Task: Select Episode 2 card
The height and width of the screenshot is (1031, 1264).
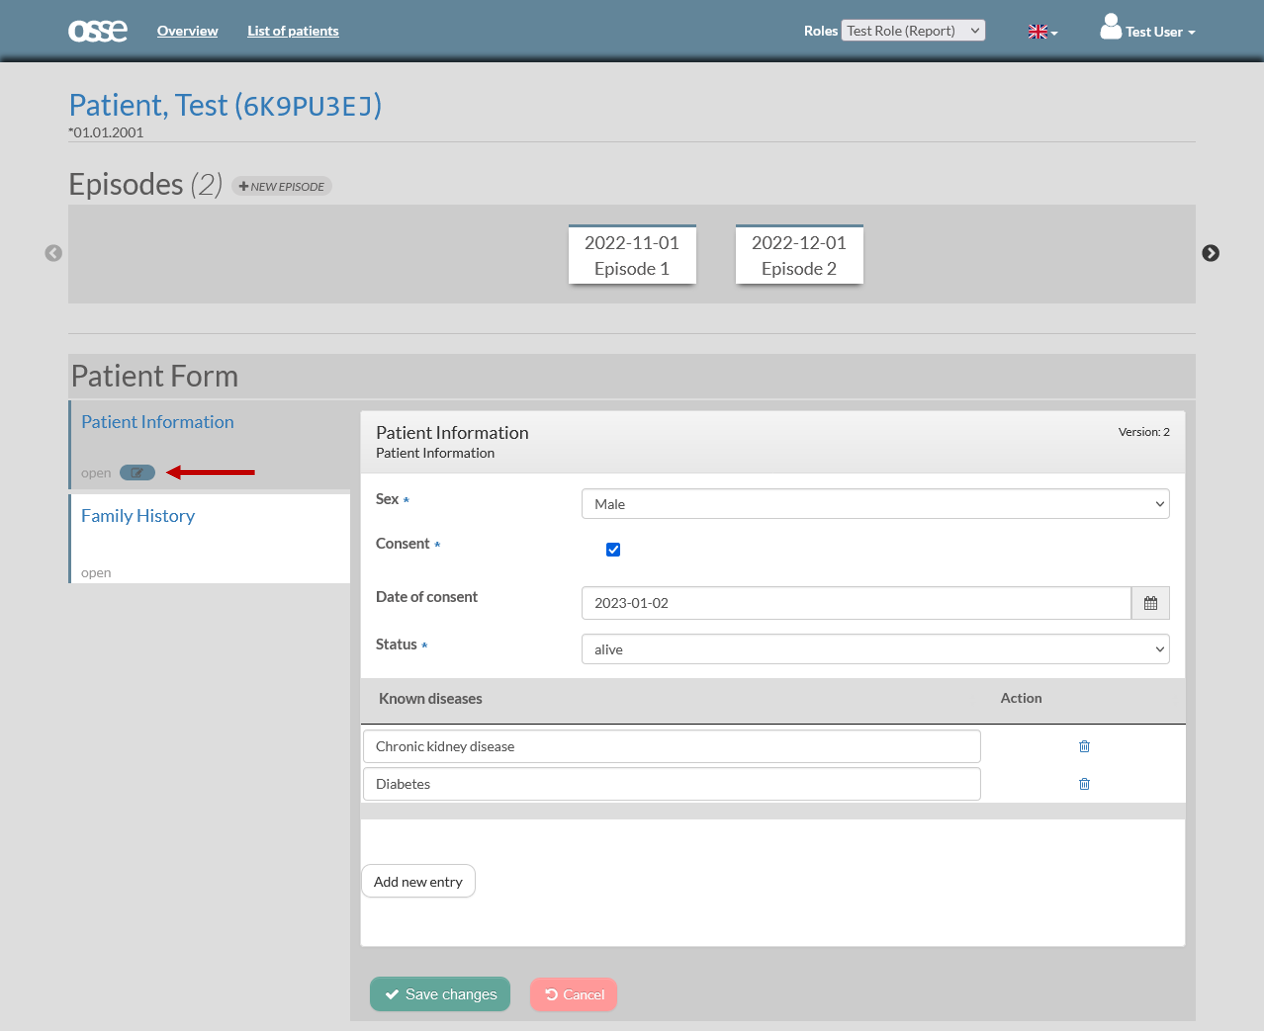Action: [x=799, y=255]
